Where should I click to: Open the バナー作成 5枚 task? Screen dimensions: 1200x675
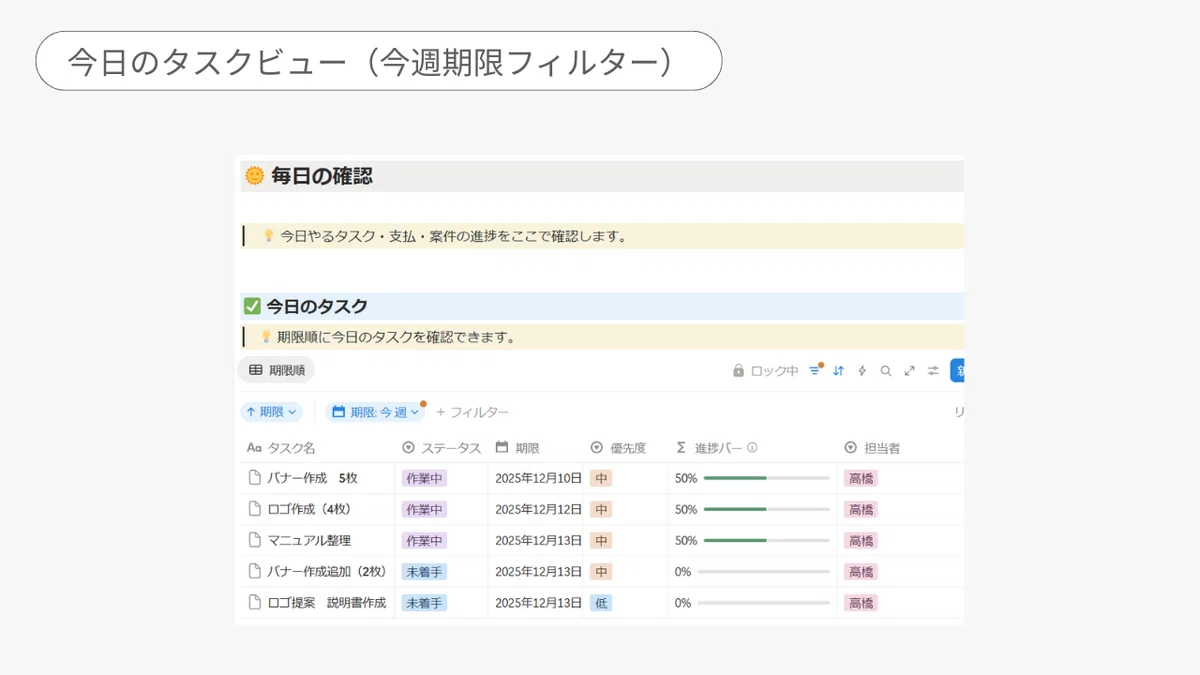tap(312, 478)
